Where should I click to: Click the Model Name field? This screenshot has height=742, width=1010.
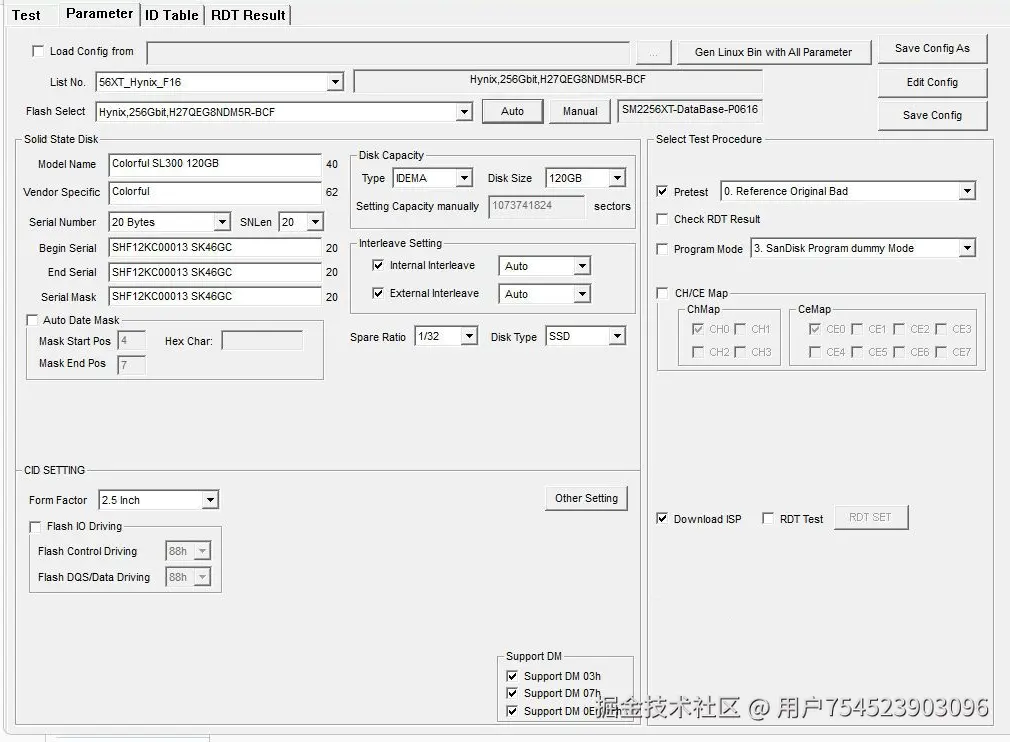[x=215, y=164]
